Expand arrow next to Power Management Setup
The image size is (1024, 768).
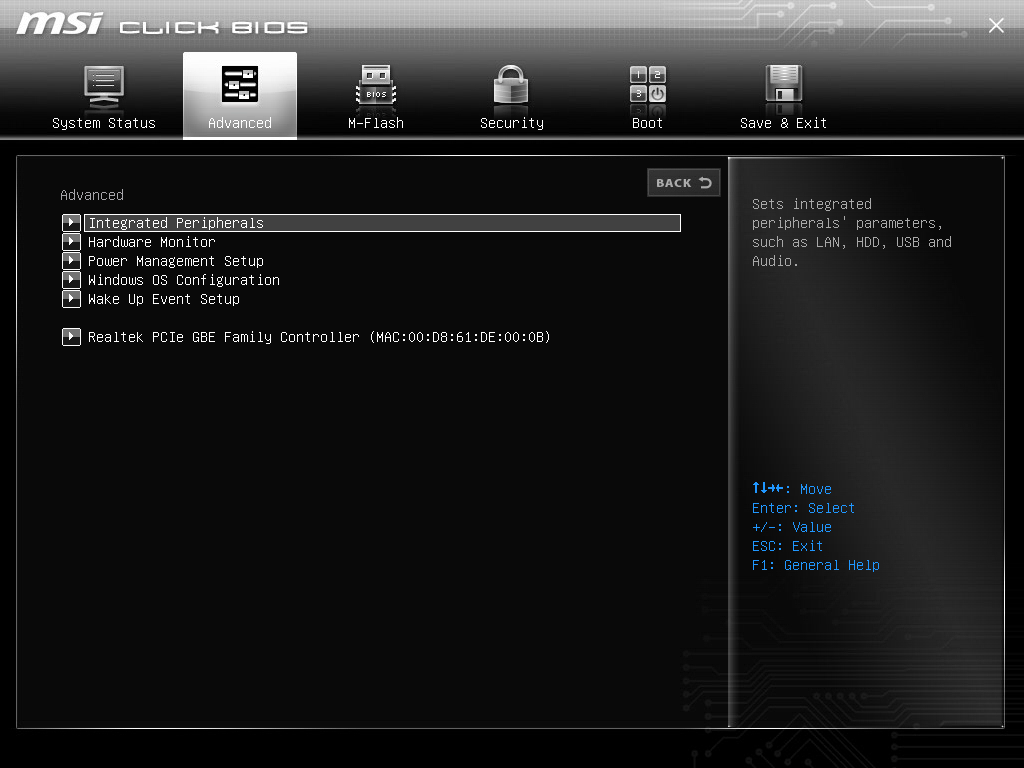point(71,261)
